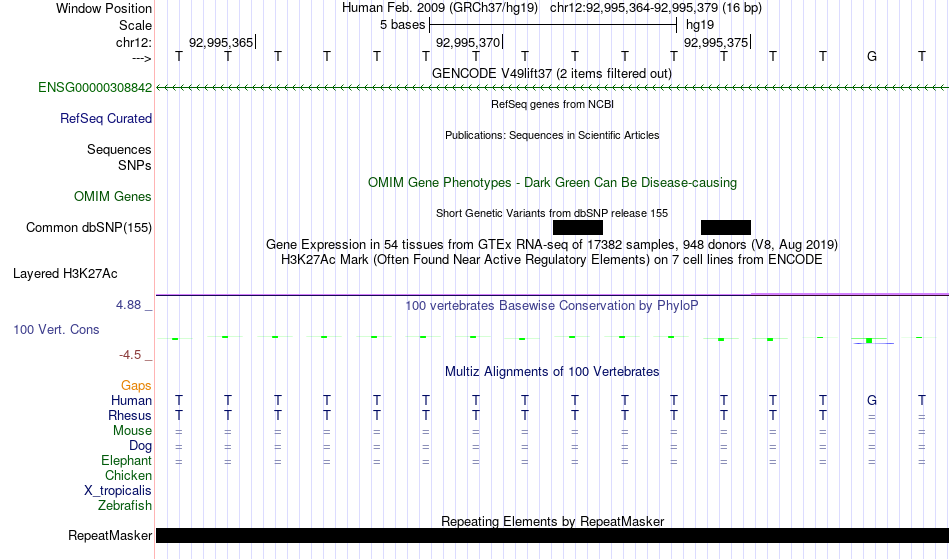
Task: Click the Rhesus species label
Action: point(130,415)
